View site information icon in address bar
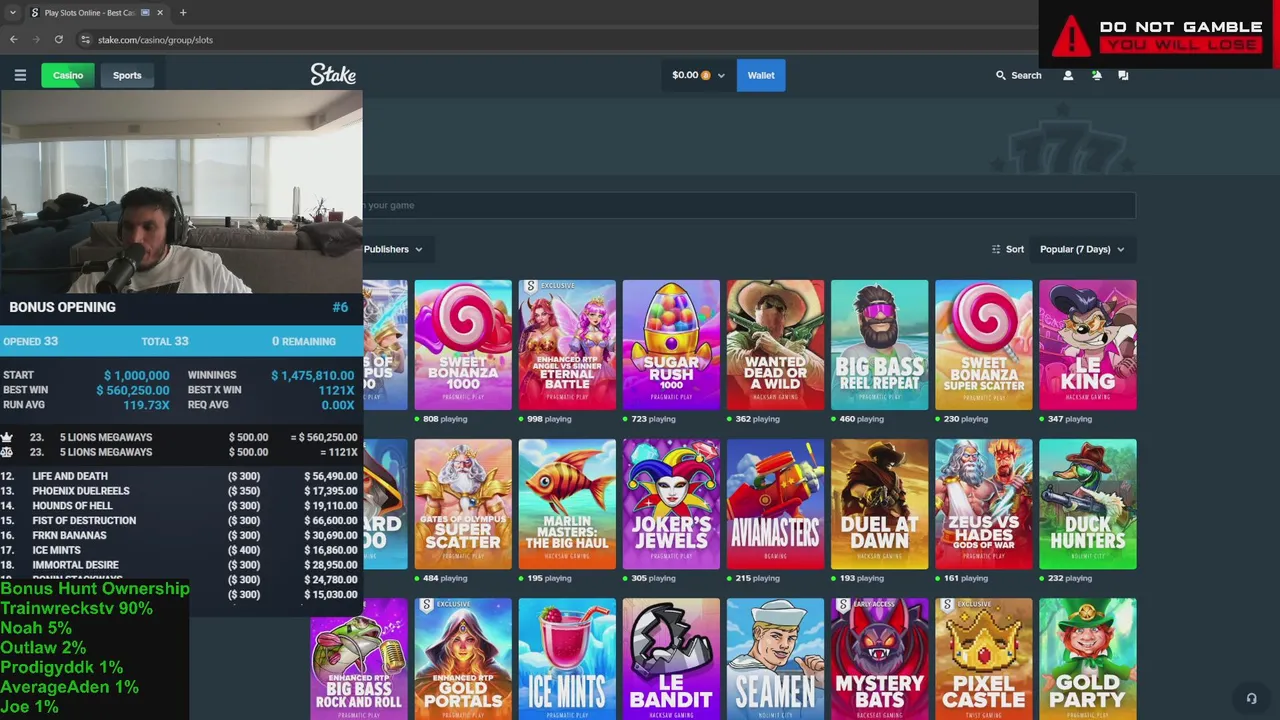This screenshot has height=720, width=1280. point(85,39)
